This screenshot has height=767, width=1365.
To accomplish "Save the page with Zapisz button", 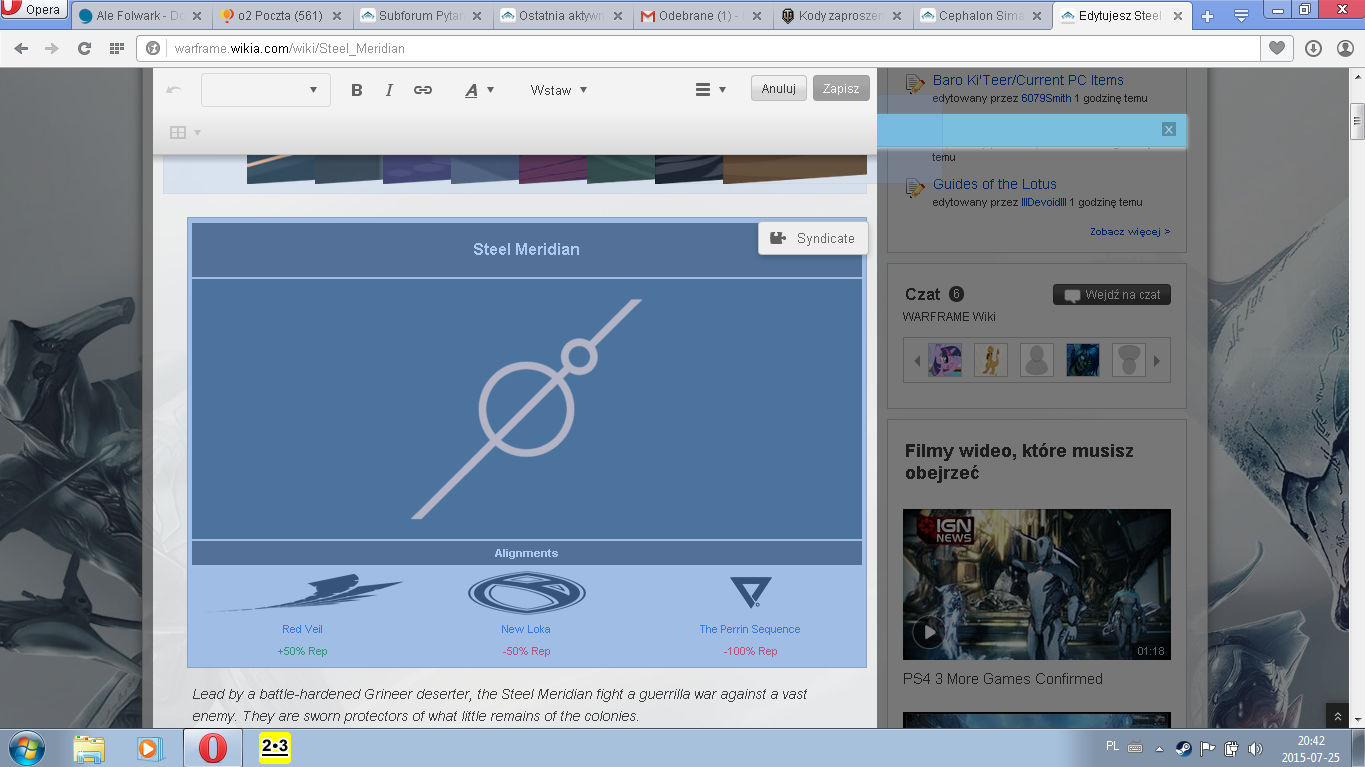I will pyautogui.click(x=841, y=88).
